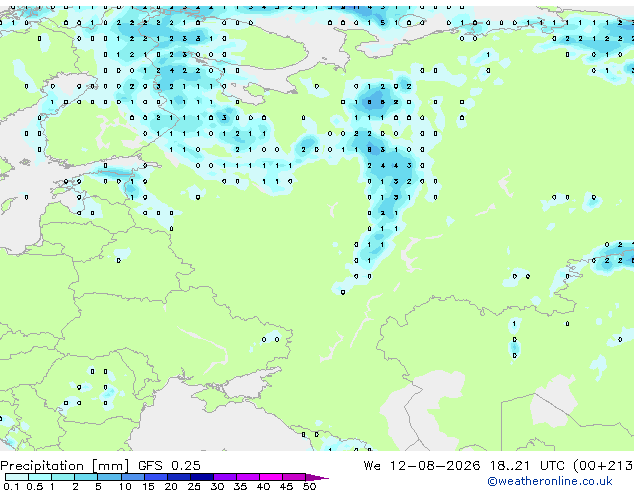Click the '(00+213' forecast offset text
This screenshot has height=490, width=634.
pyautogui.click(x=603, y=466)
